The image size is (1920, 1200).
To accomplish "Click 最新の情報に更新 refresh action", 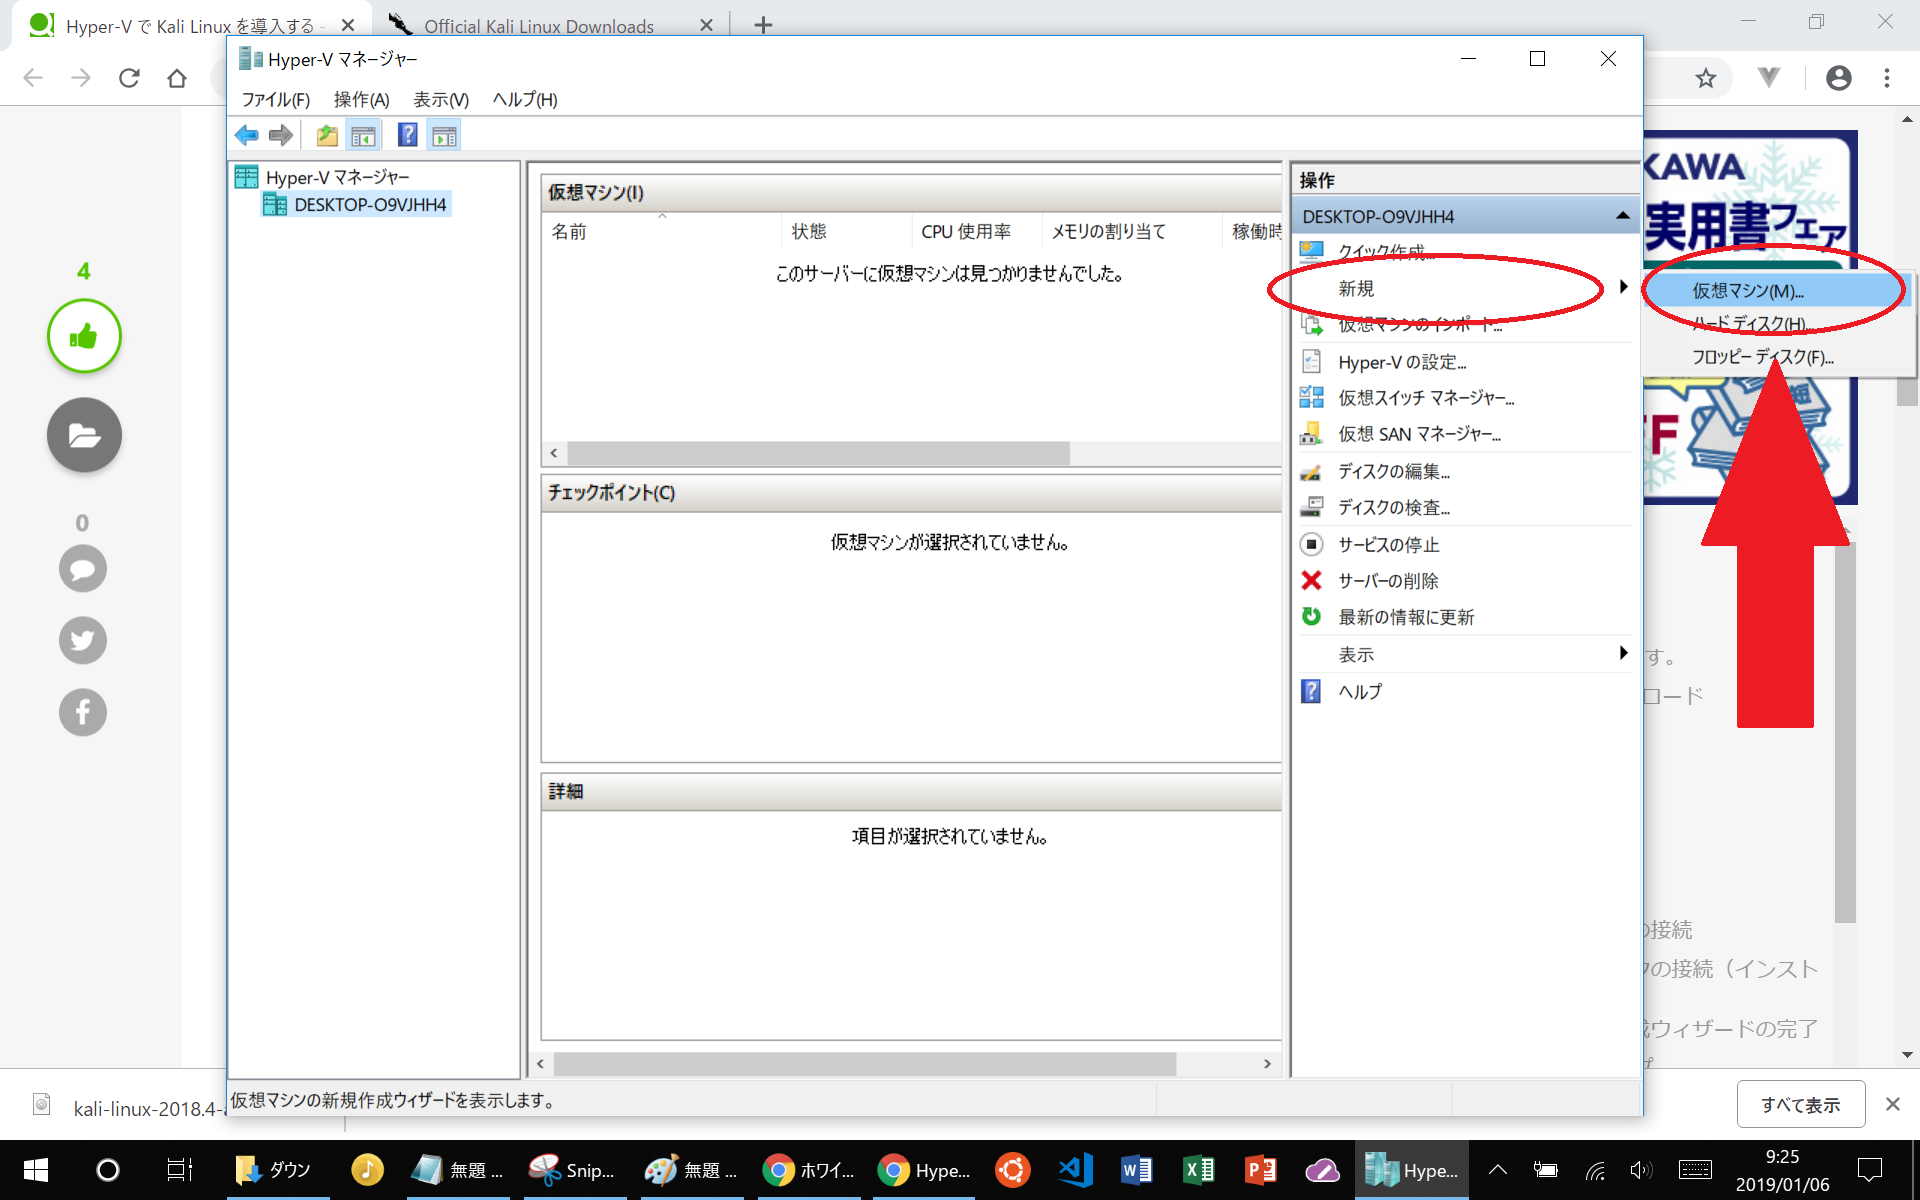I will (1405, 617).
